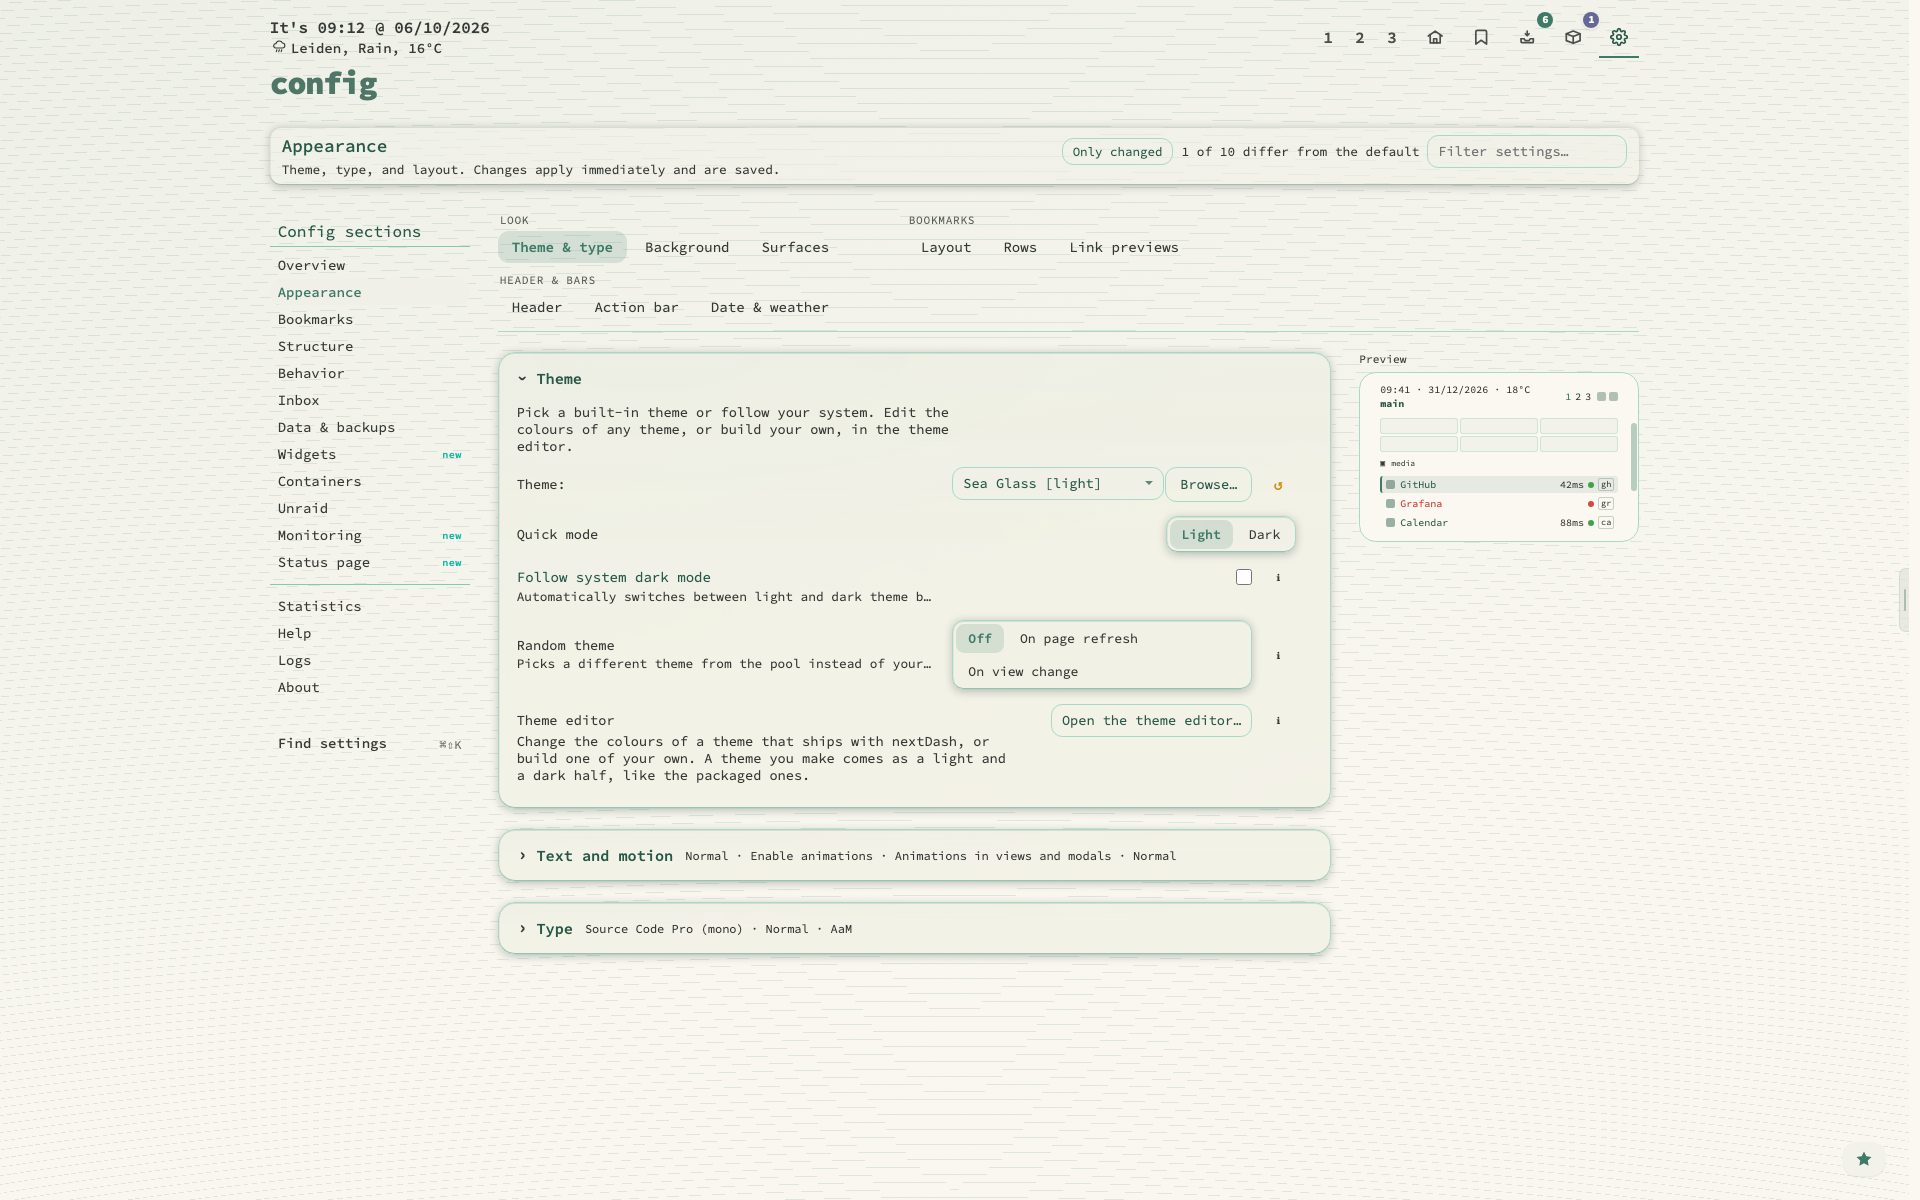Toggle the Only changed filter
This screenshot has height=1200, width=1920.
tap(1117, 152)
